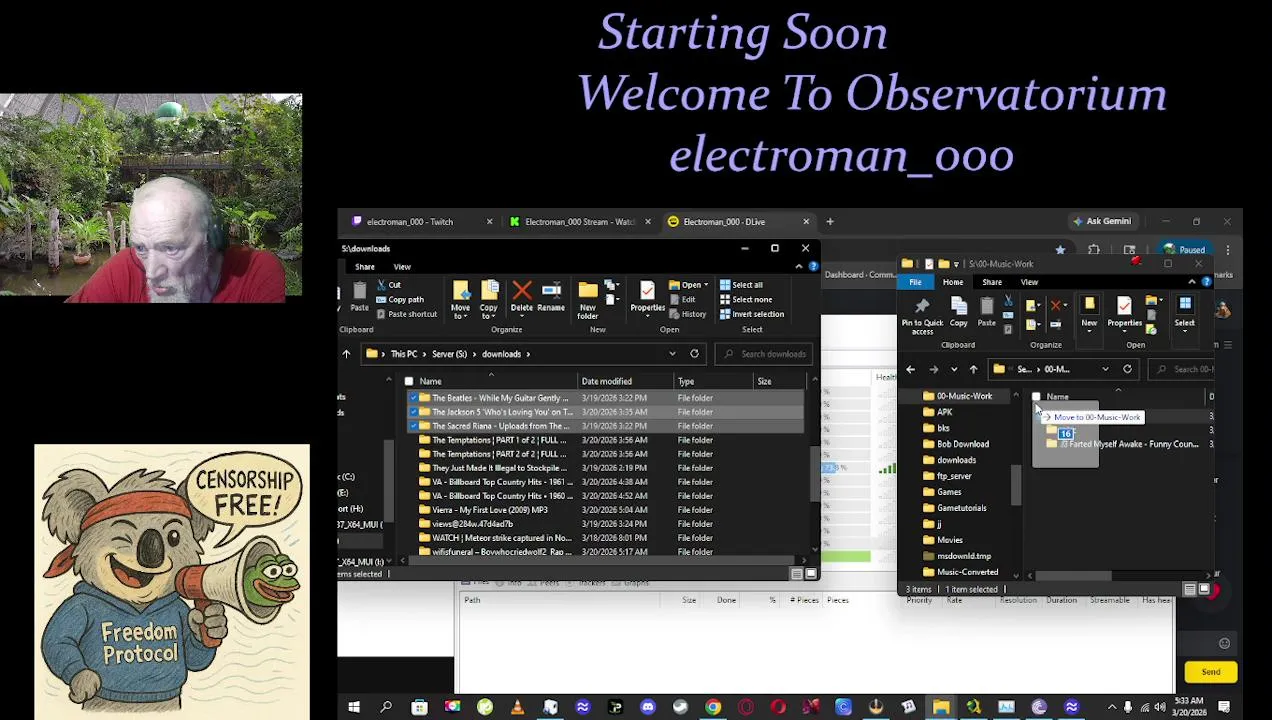Click downloads window vertical scrollbar
Image resolution: width=1272 pixels, height=720 pixels.
[815, 465]
